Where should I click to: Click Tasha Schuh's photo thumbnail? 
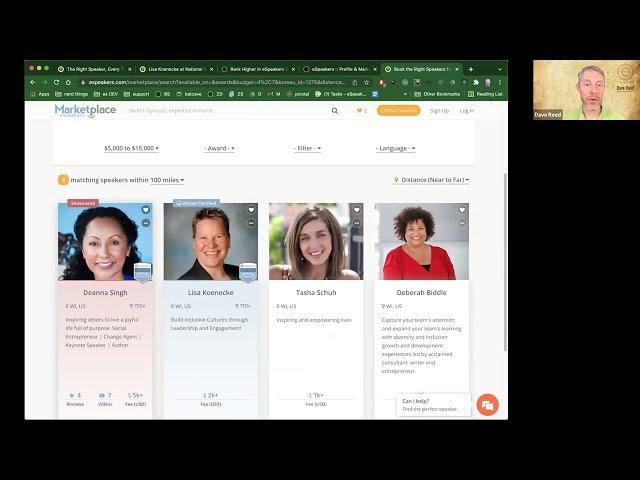(316, 242)
